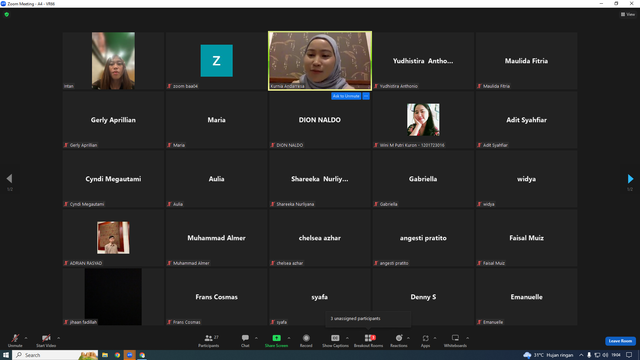
Task: Click the chelsea azhar tile name
Action: [320, 238]
